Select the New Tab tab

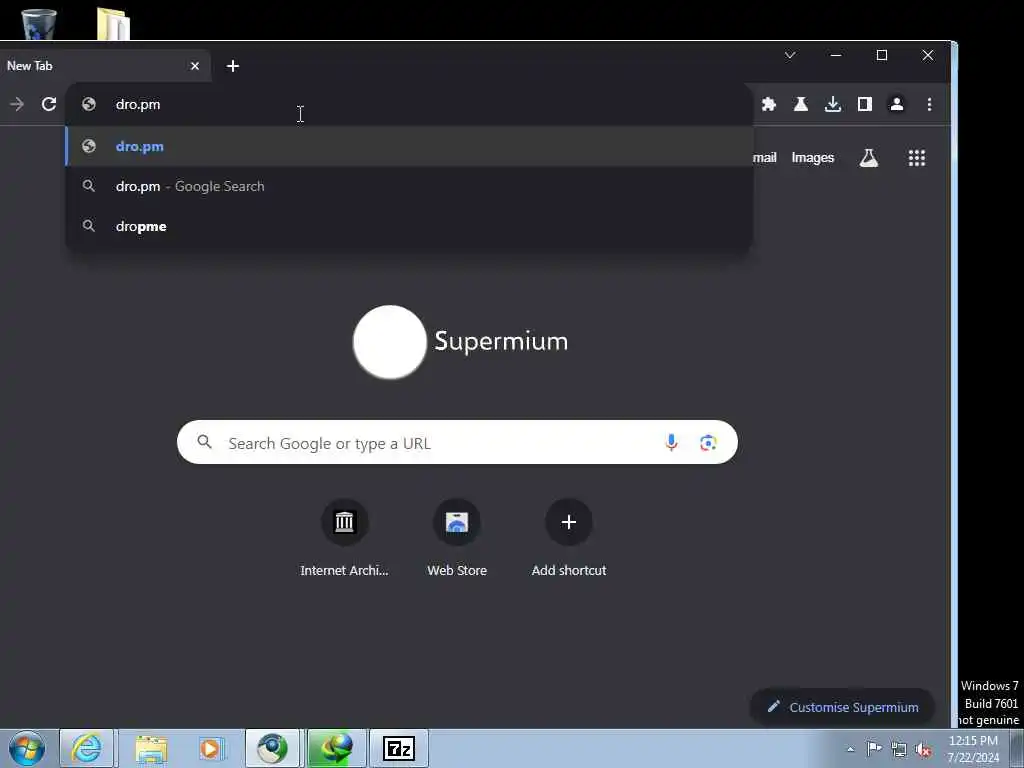click(104, 66)
